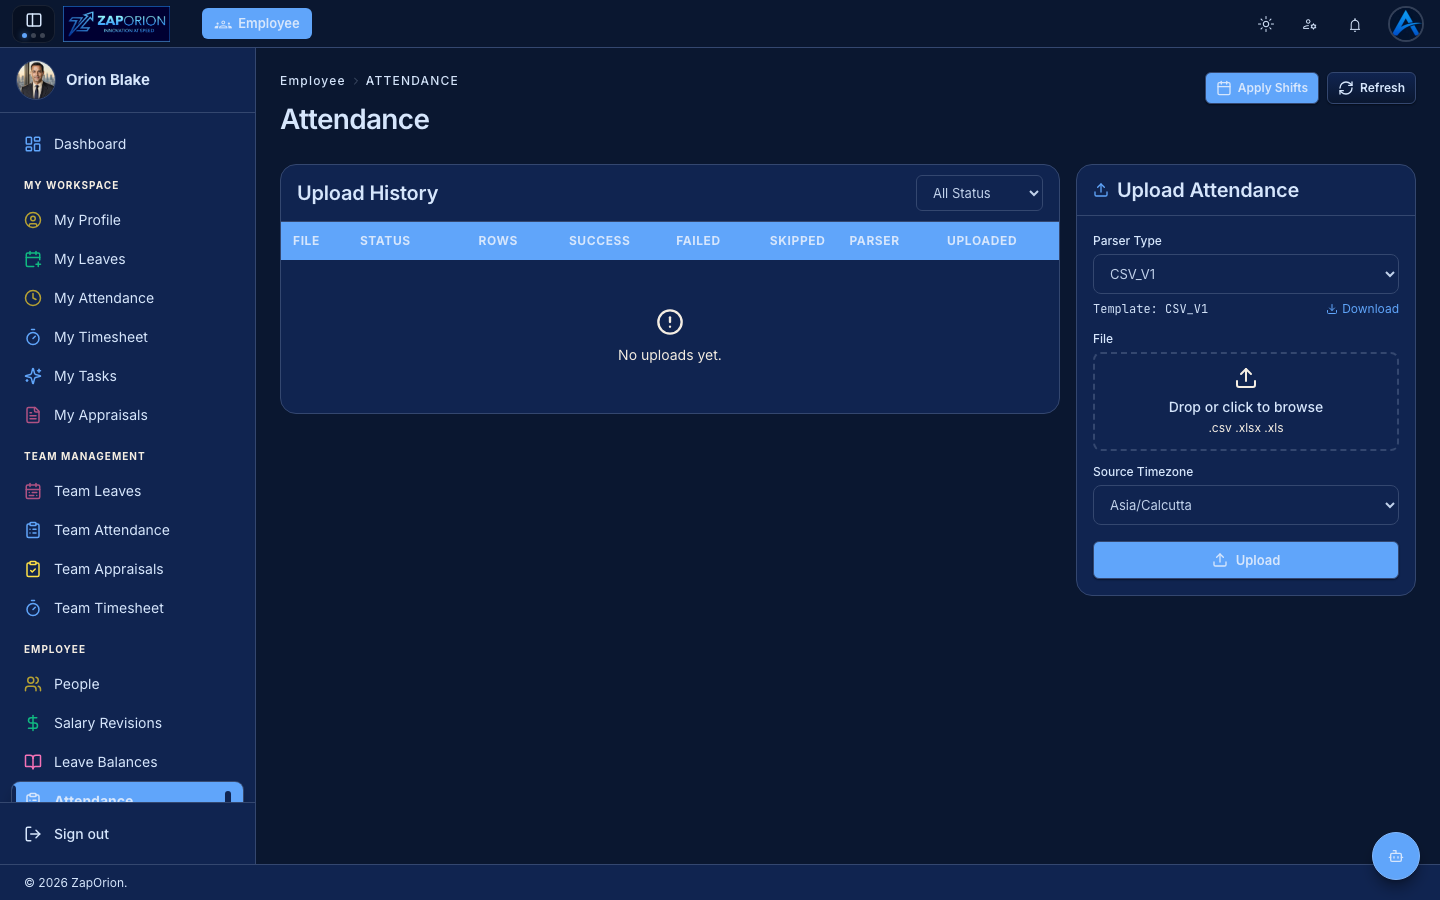This screenshot has width=1440, height=900.
Task: Open the account avatar menu
Action: pos(1406,24)
